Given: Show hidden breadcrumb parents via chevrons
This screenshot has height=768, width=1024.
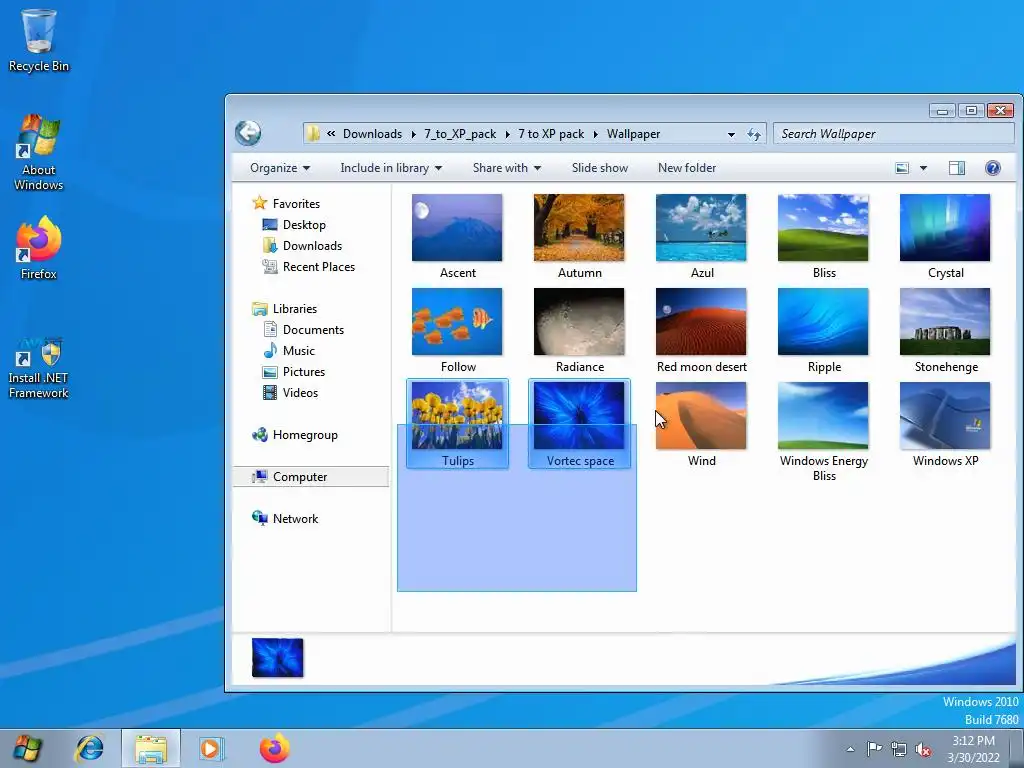Looking at the screenshot, I should [x=331, y=133].
